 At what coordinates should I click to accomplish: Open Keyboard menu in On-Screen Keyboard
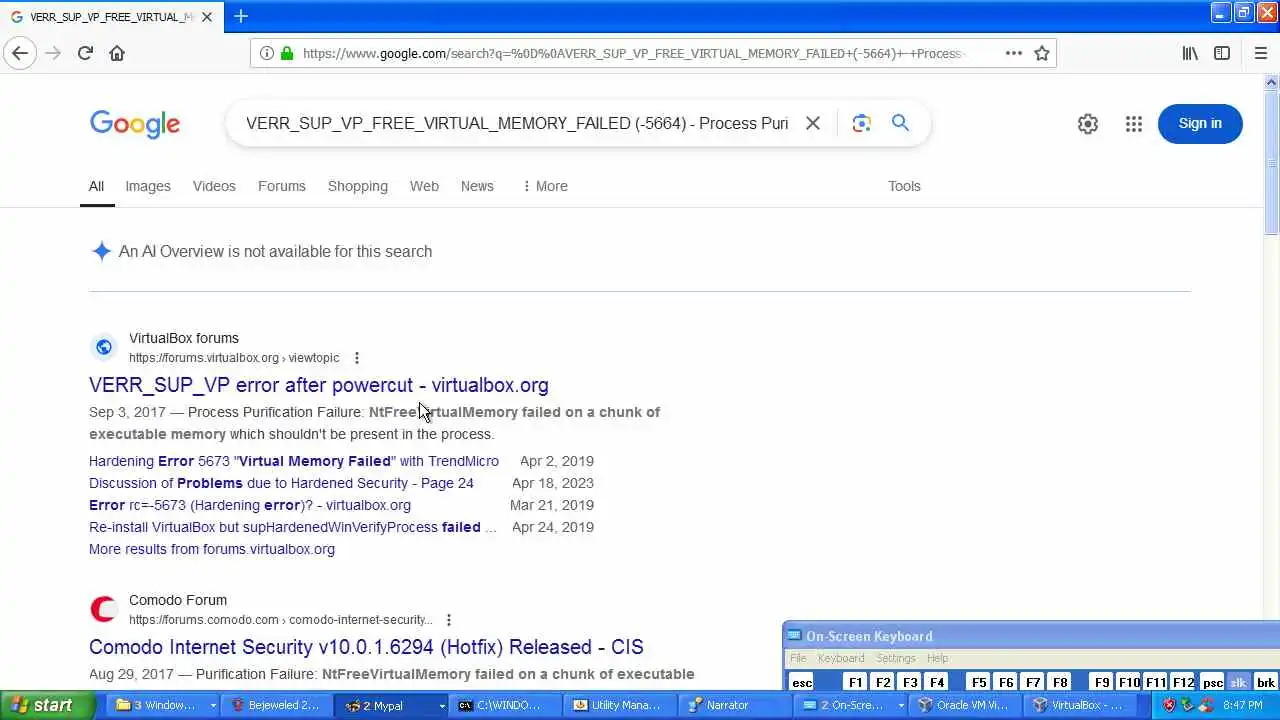tap(841, 658)
